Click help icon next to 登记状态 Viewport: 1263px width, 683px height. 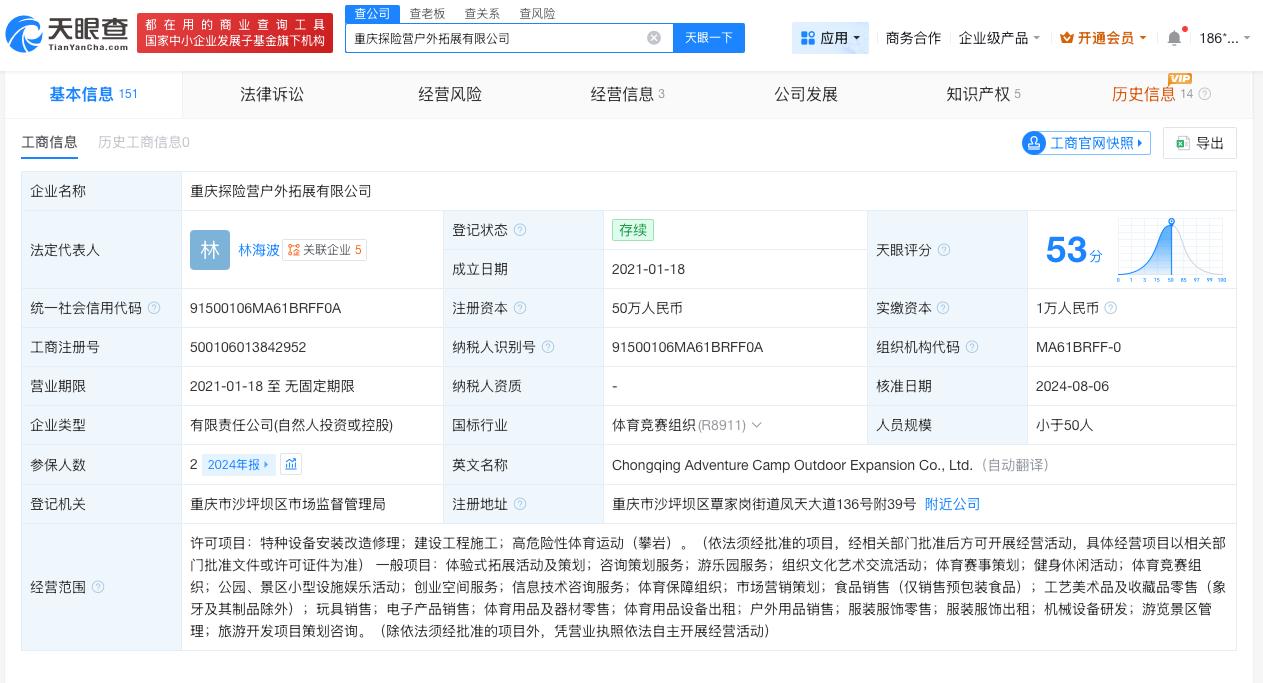[519, 230]
